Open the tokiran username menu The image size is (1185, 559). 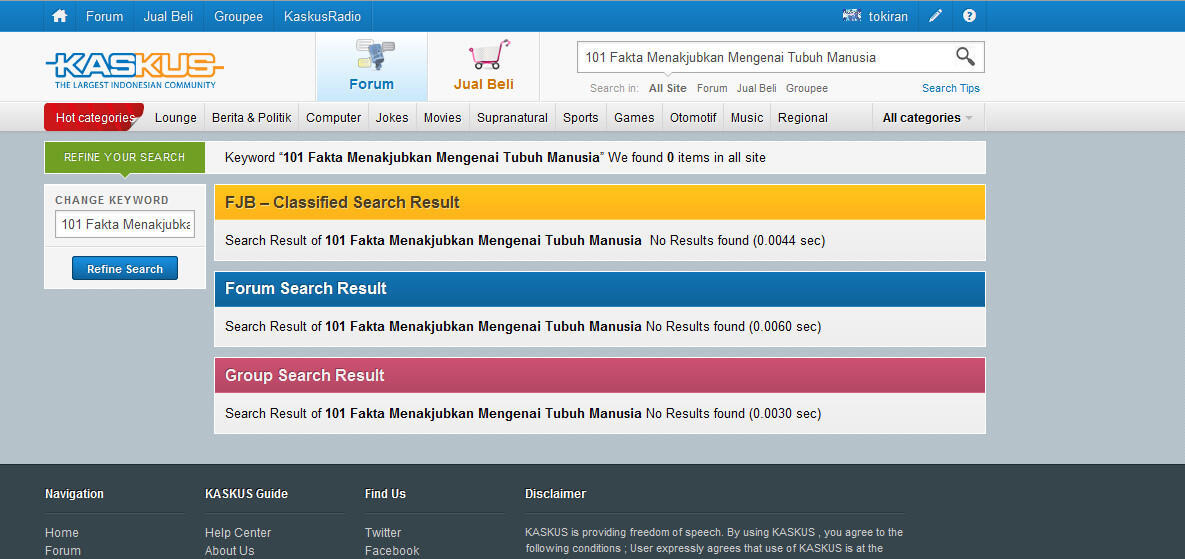pyautogui.click(x=888, y=16)
